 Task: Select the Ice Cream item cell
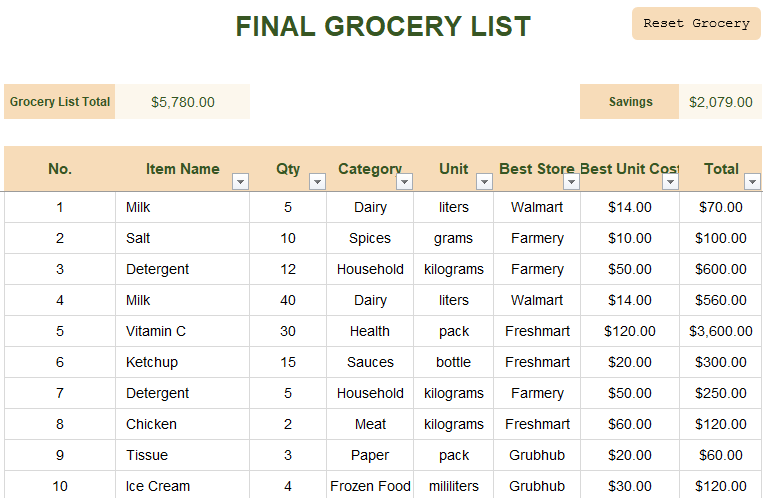158,486
